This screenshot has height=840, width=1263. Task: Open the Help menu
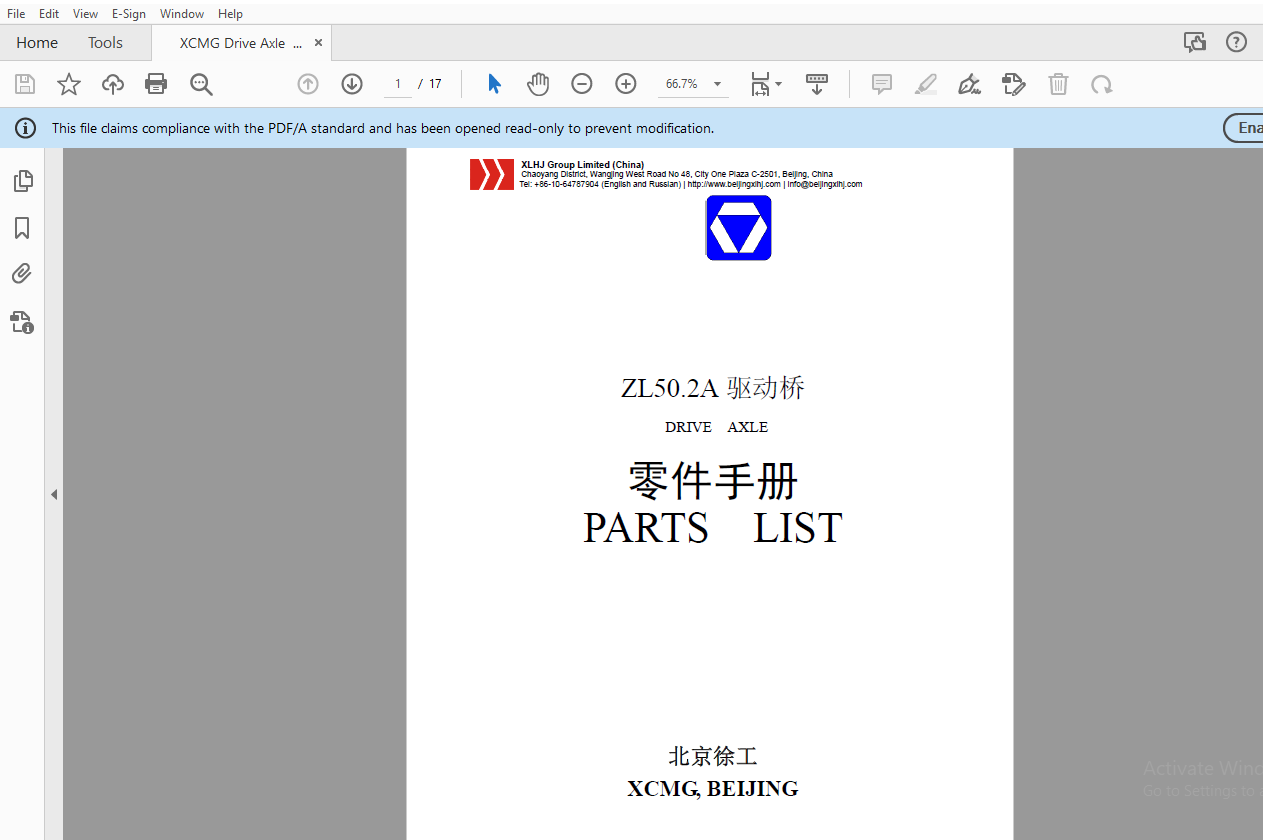(230, 14)
